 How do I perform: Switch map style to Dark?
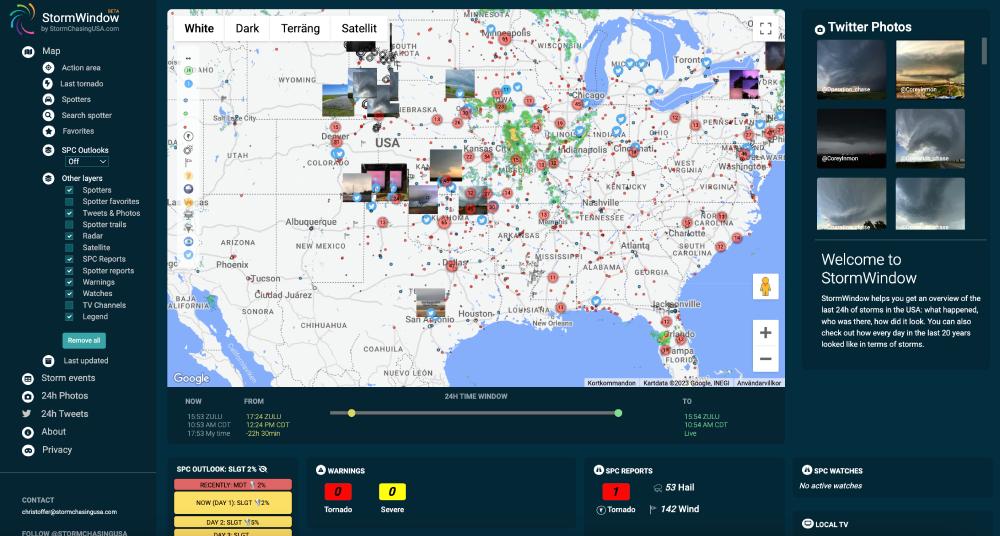tap(247, 28)
